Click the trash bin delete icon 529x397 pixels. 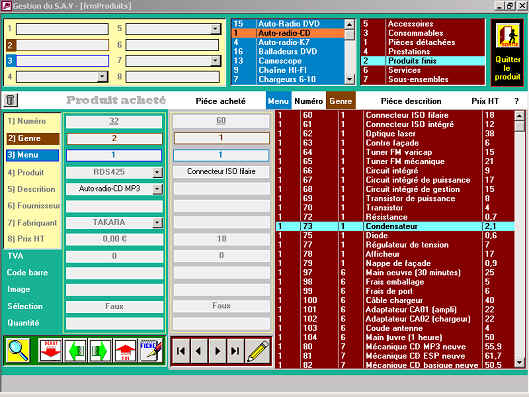pyautogui.click(x=11, y=100)
